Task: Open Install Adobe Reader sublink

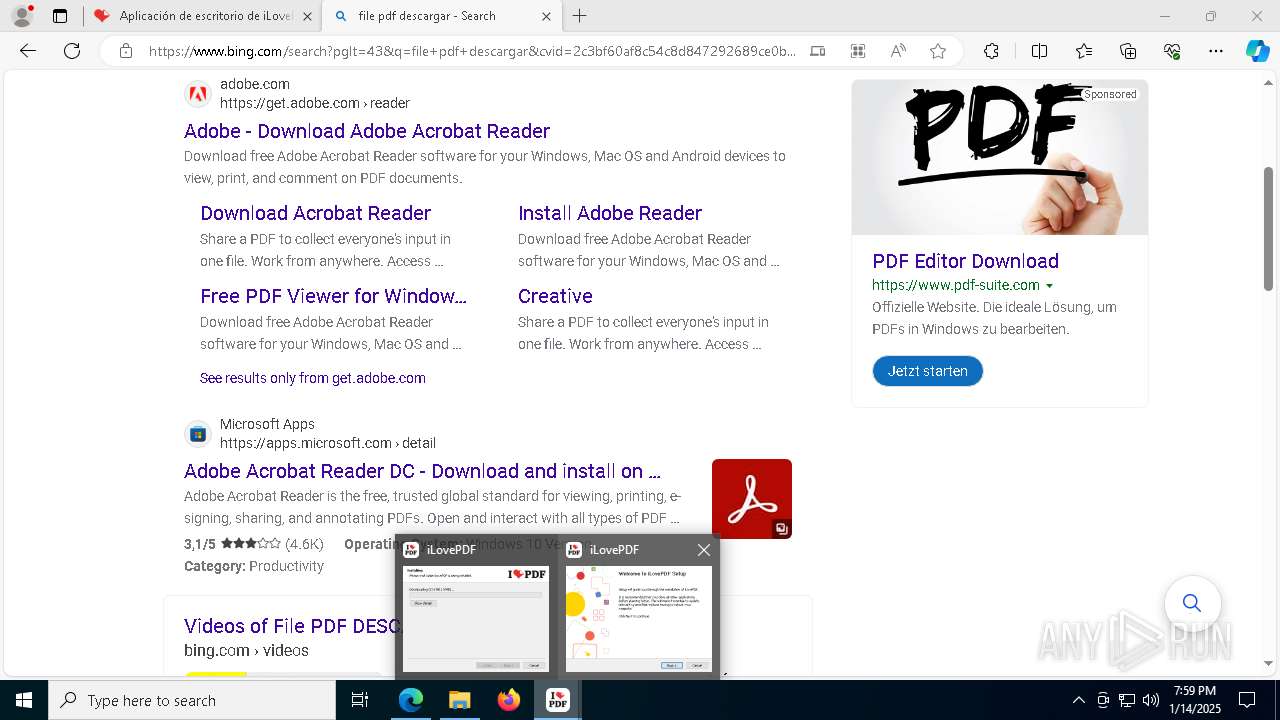Action: (x=610, y=213)
